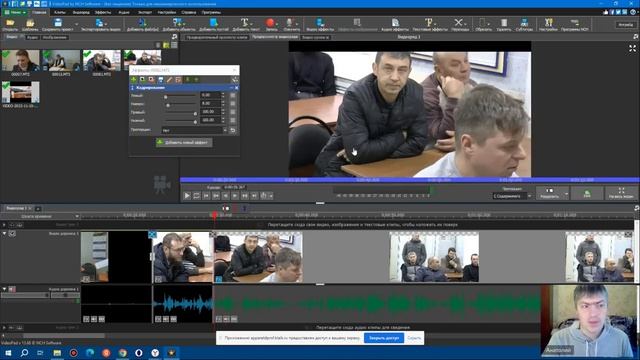640x360 pixels.
Task: Open Программы NCH from the toolbar
Action: tap(575, 24)
